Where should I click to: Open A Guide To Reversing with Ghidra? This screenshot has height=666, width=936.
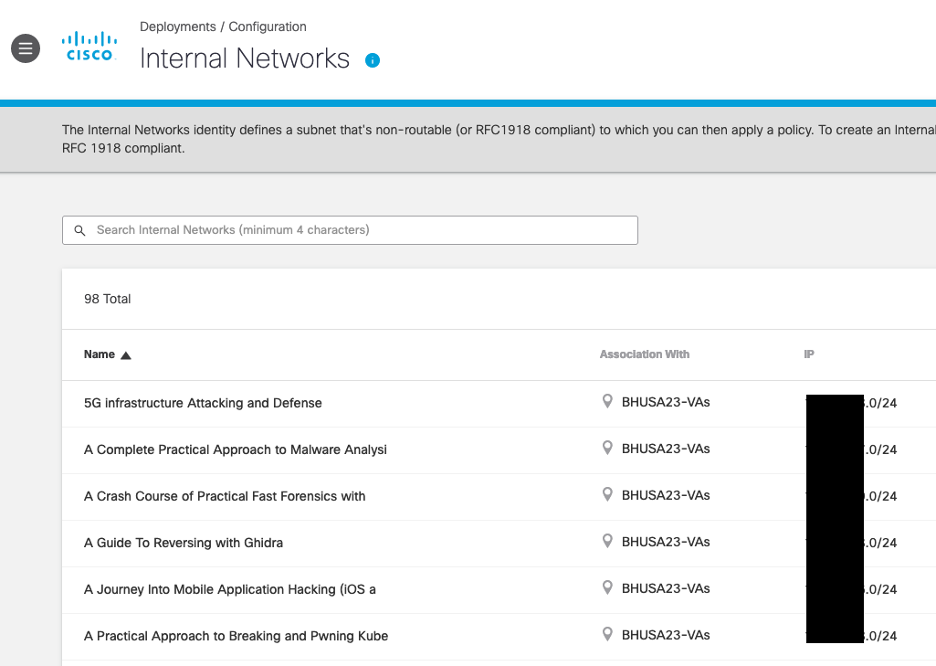pyautogui.click(x=183, y=543)
